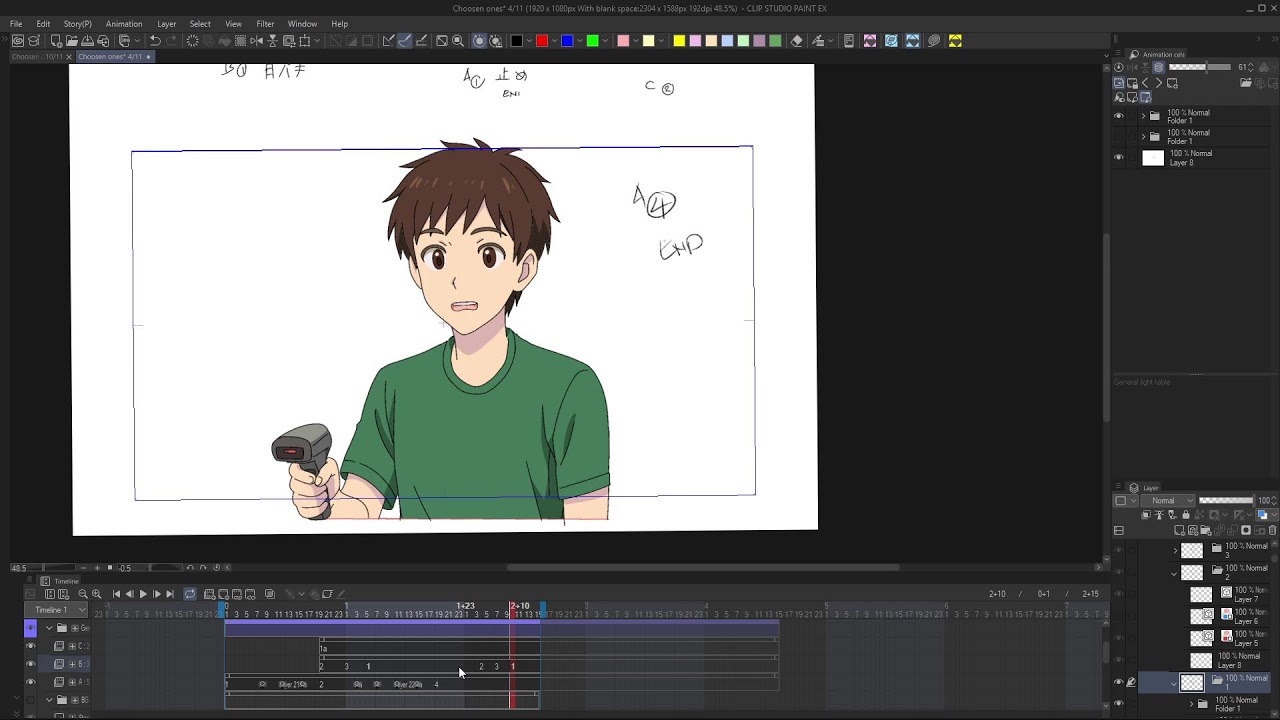Toggle loop playback in the timeline

[189, 594]
